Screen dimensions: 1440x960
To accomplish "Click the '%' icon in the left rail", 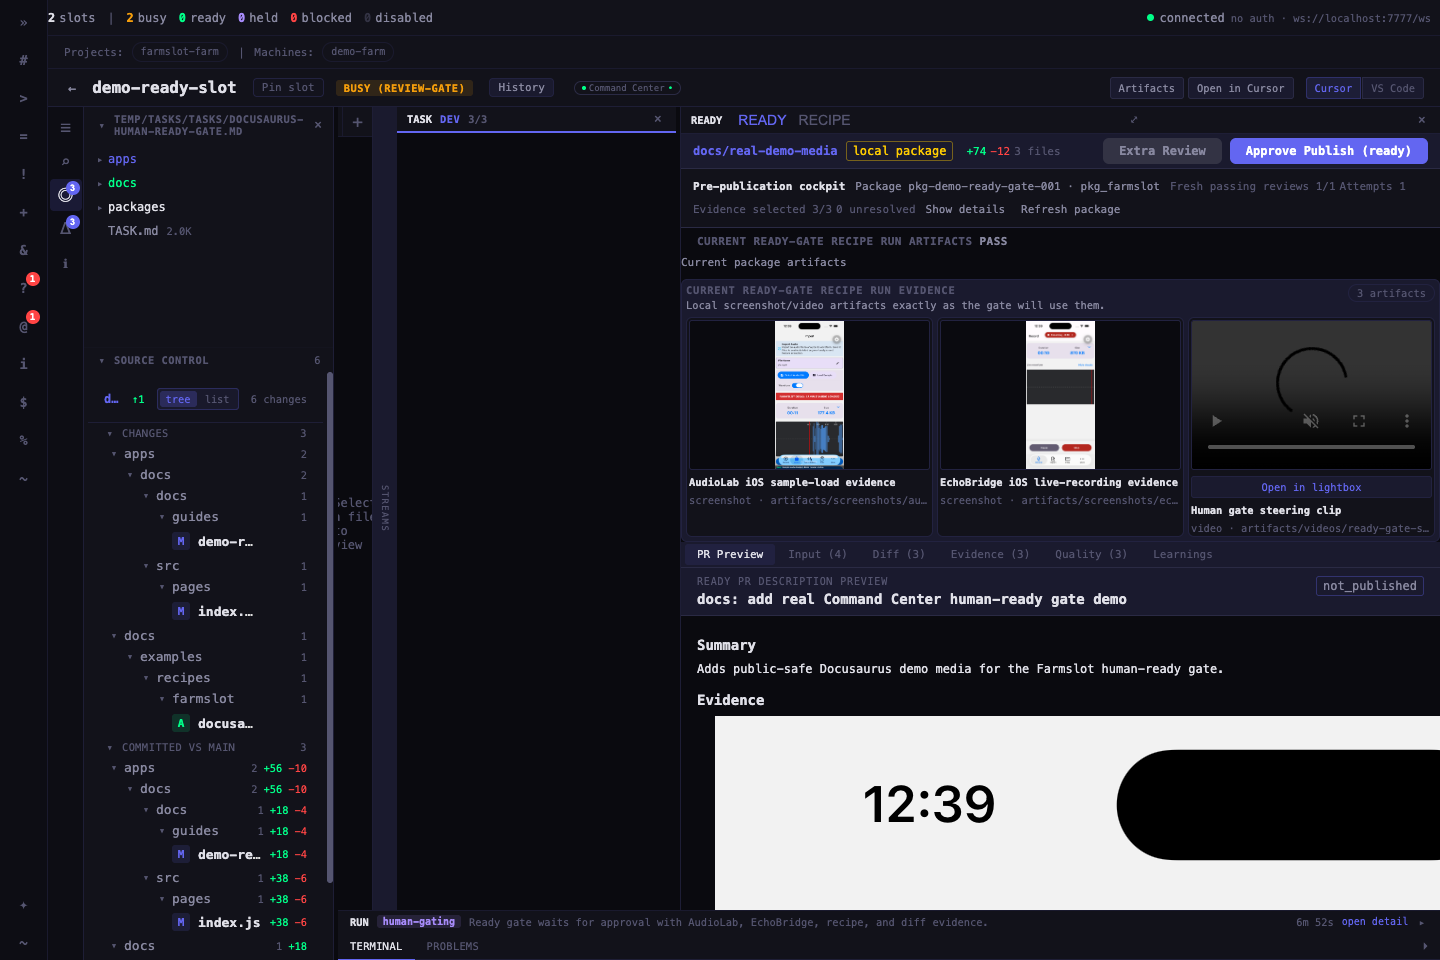I will [x=23, y=440].
